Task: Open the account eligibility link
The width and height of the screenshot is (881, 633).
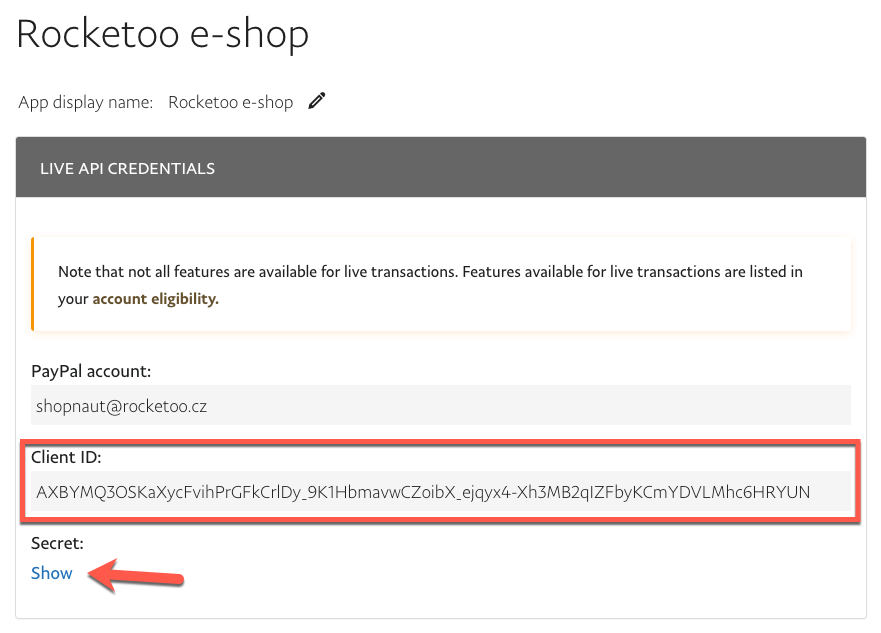Action: tap(155, 298)
